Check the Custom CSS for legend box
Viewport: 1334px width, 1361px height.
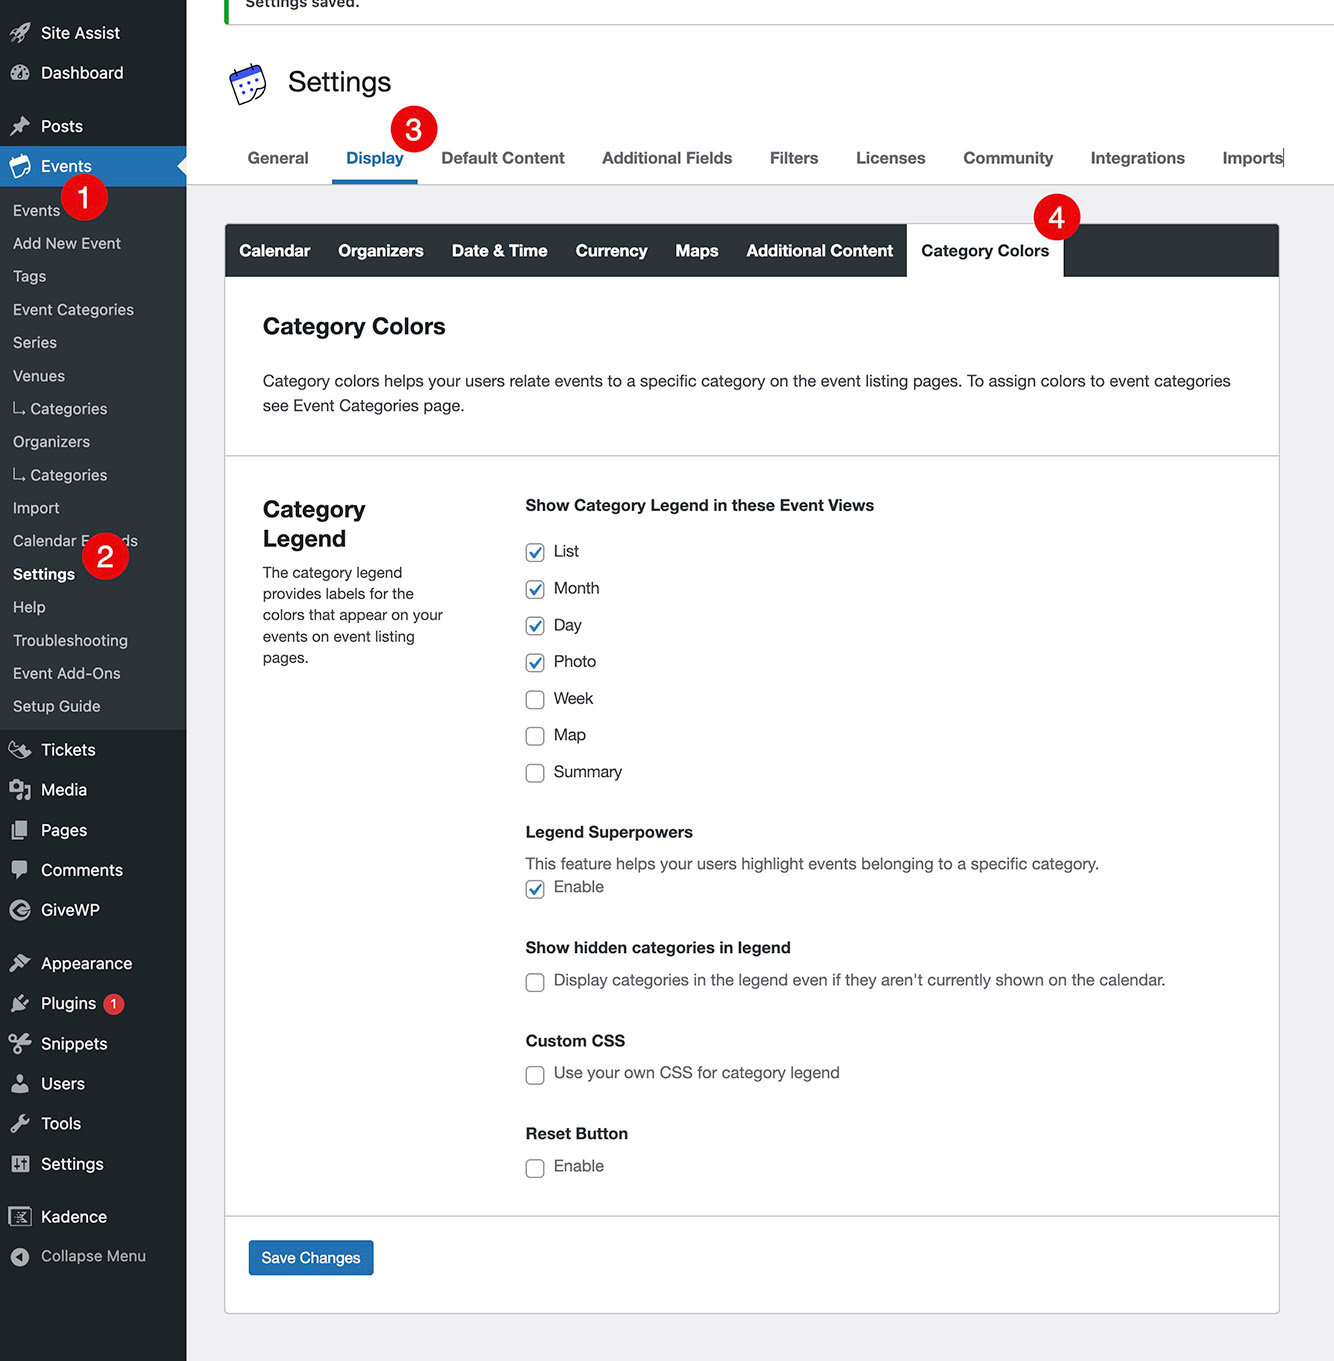(535, 1075)
